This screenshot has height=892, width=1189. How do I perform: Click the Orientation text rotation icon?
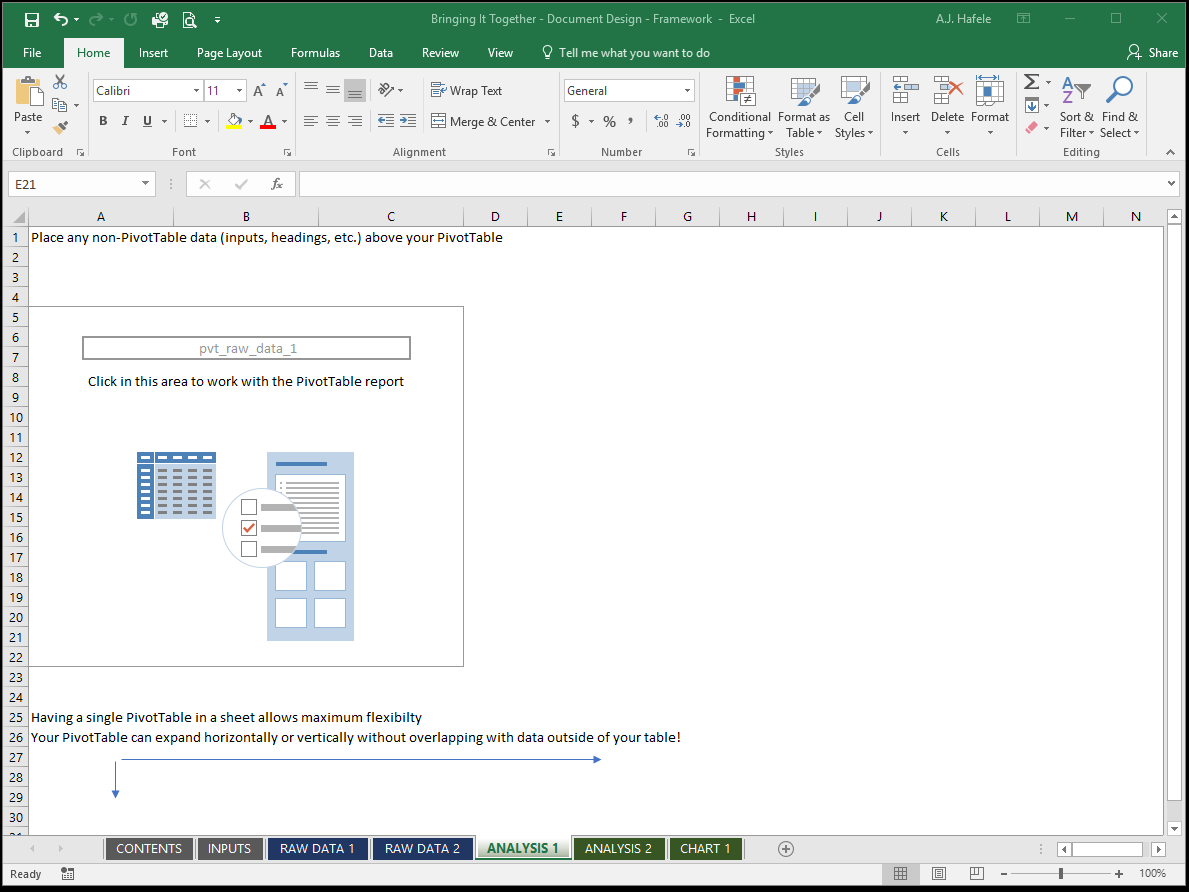point(387,90)
